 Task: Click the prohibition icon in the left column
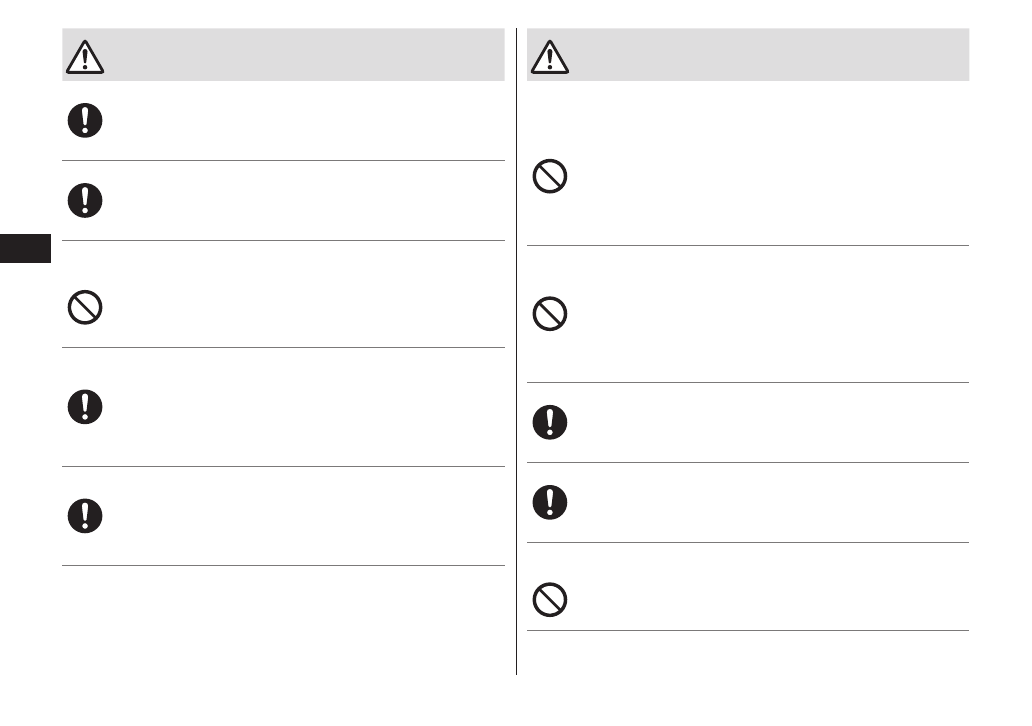click(85, 307)
